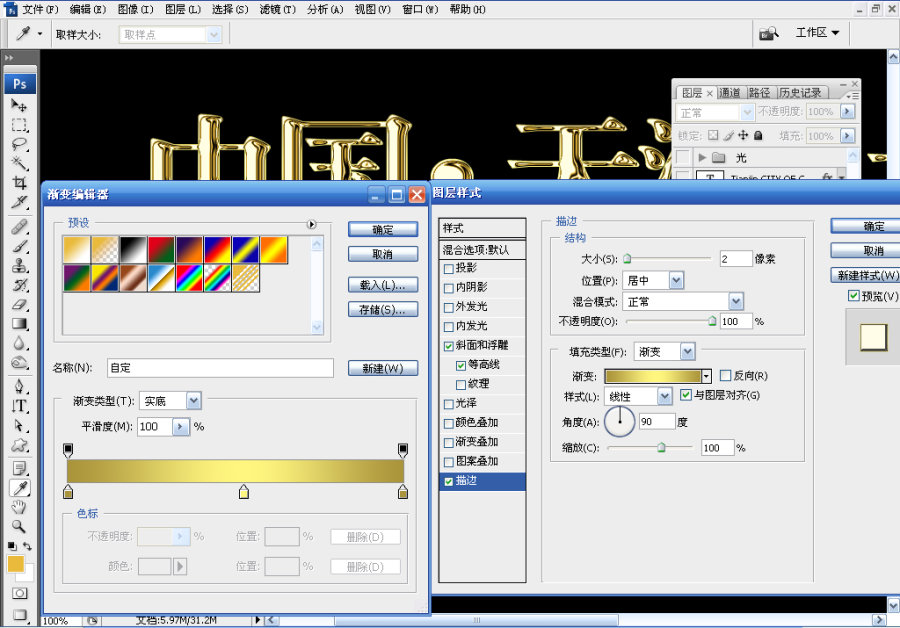The height and width of the screenshot is (628, 900).
Task: Select the Lasso tool
Action: pos(19,144)
